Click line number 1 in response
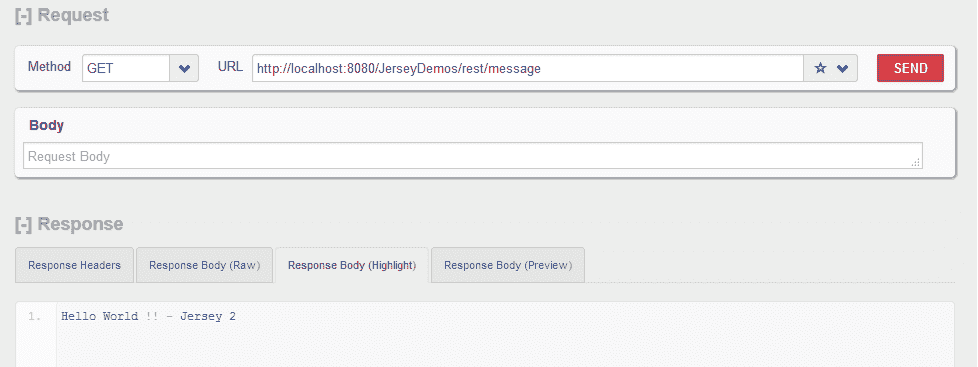This screenshot has height=367, width=978. [x=35, y=316]
